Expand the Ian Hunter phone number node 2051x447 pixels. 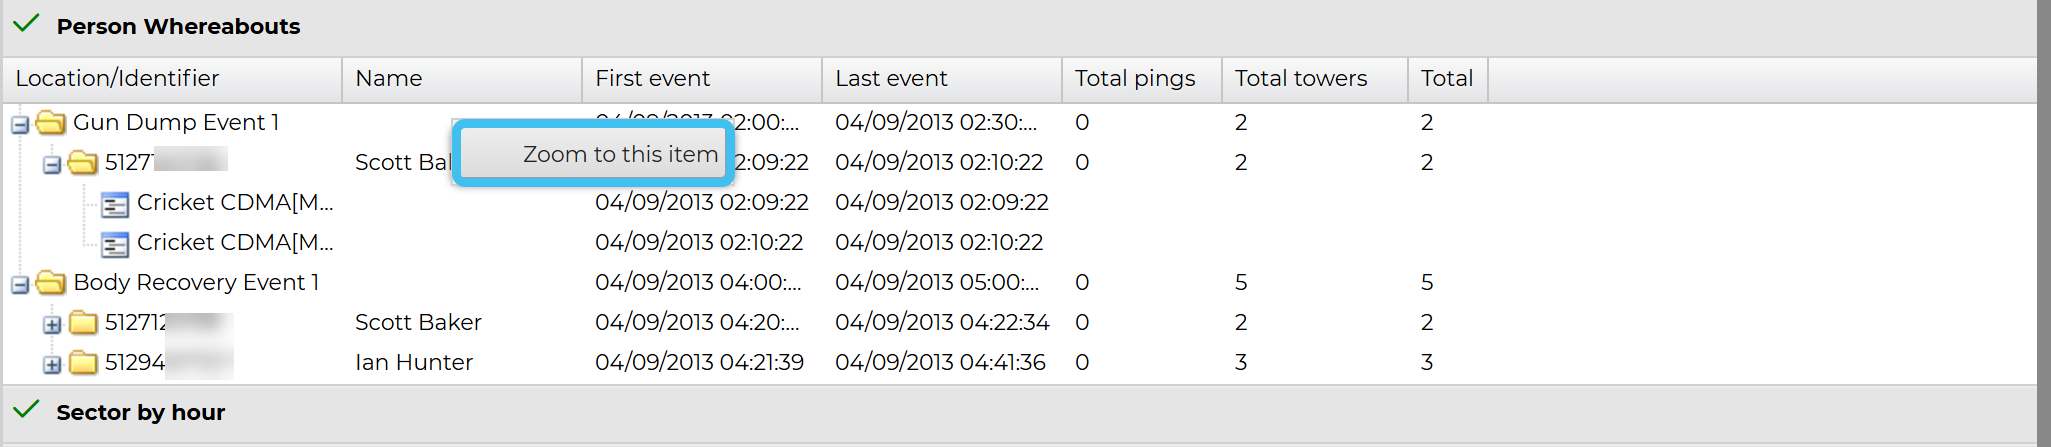[52, 365]
